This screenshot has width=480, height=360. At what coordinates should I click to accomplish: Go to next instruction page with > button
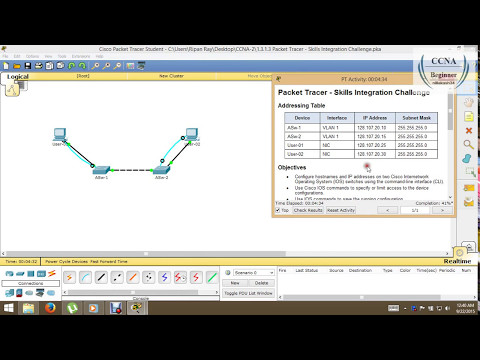442,210
